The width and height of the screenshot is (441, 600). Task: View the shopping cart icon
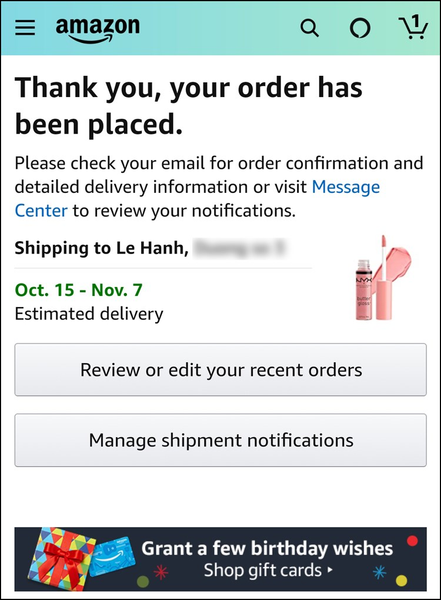click(x=413, y=28)
